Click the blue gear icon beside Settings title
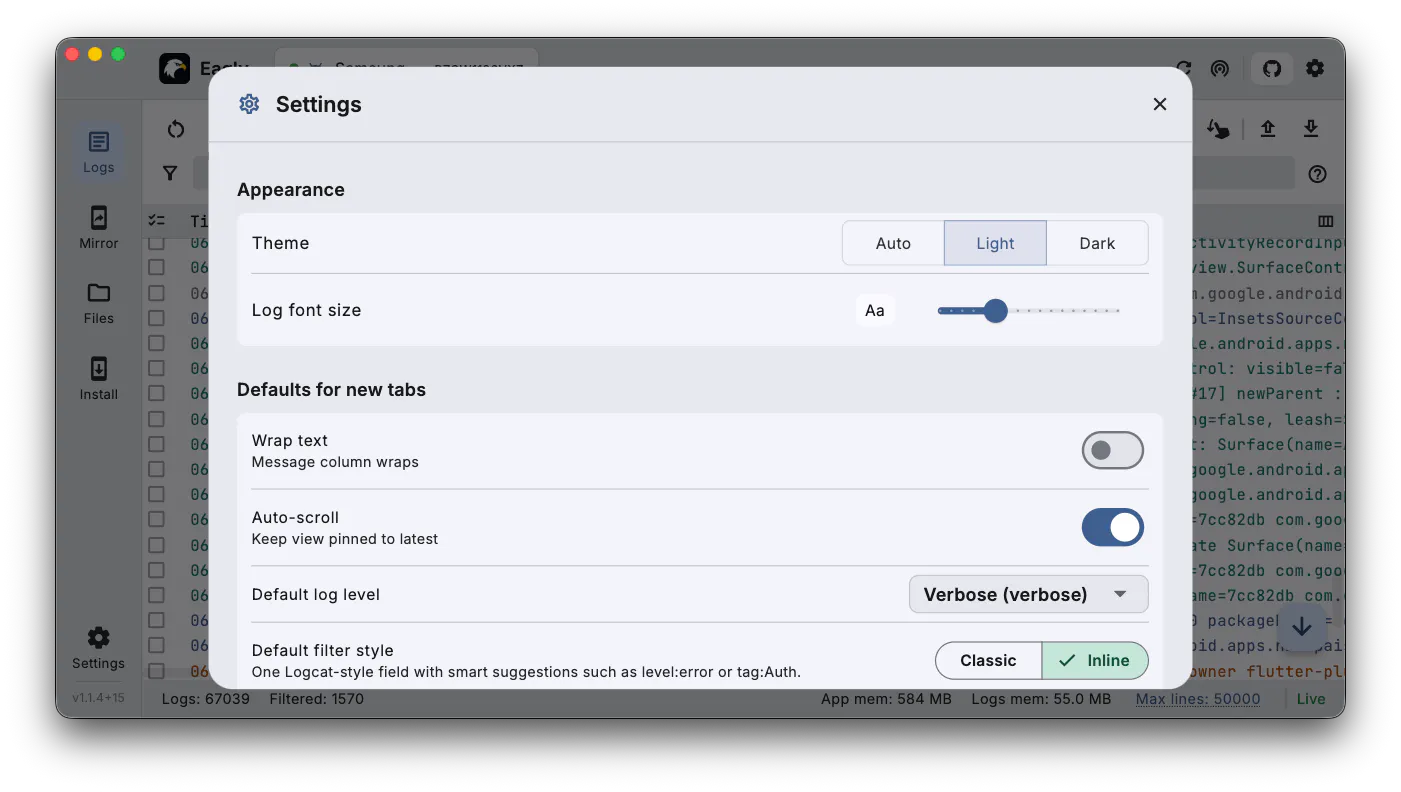 pos(249,104)
